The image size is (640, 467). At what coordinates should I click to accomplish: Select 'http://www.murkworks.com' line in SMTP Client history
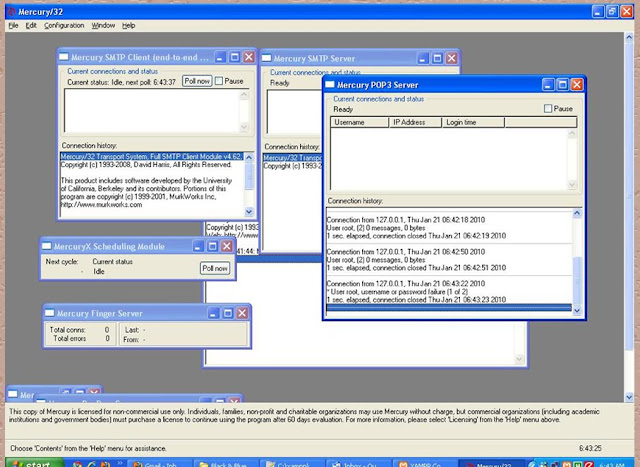point(101,205)
